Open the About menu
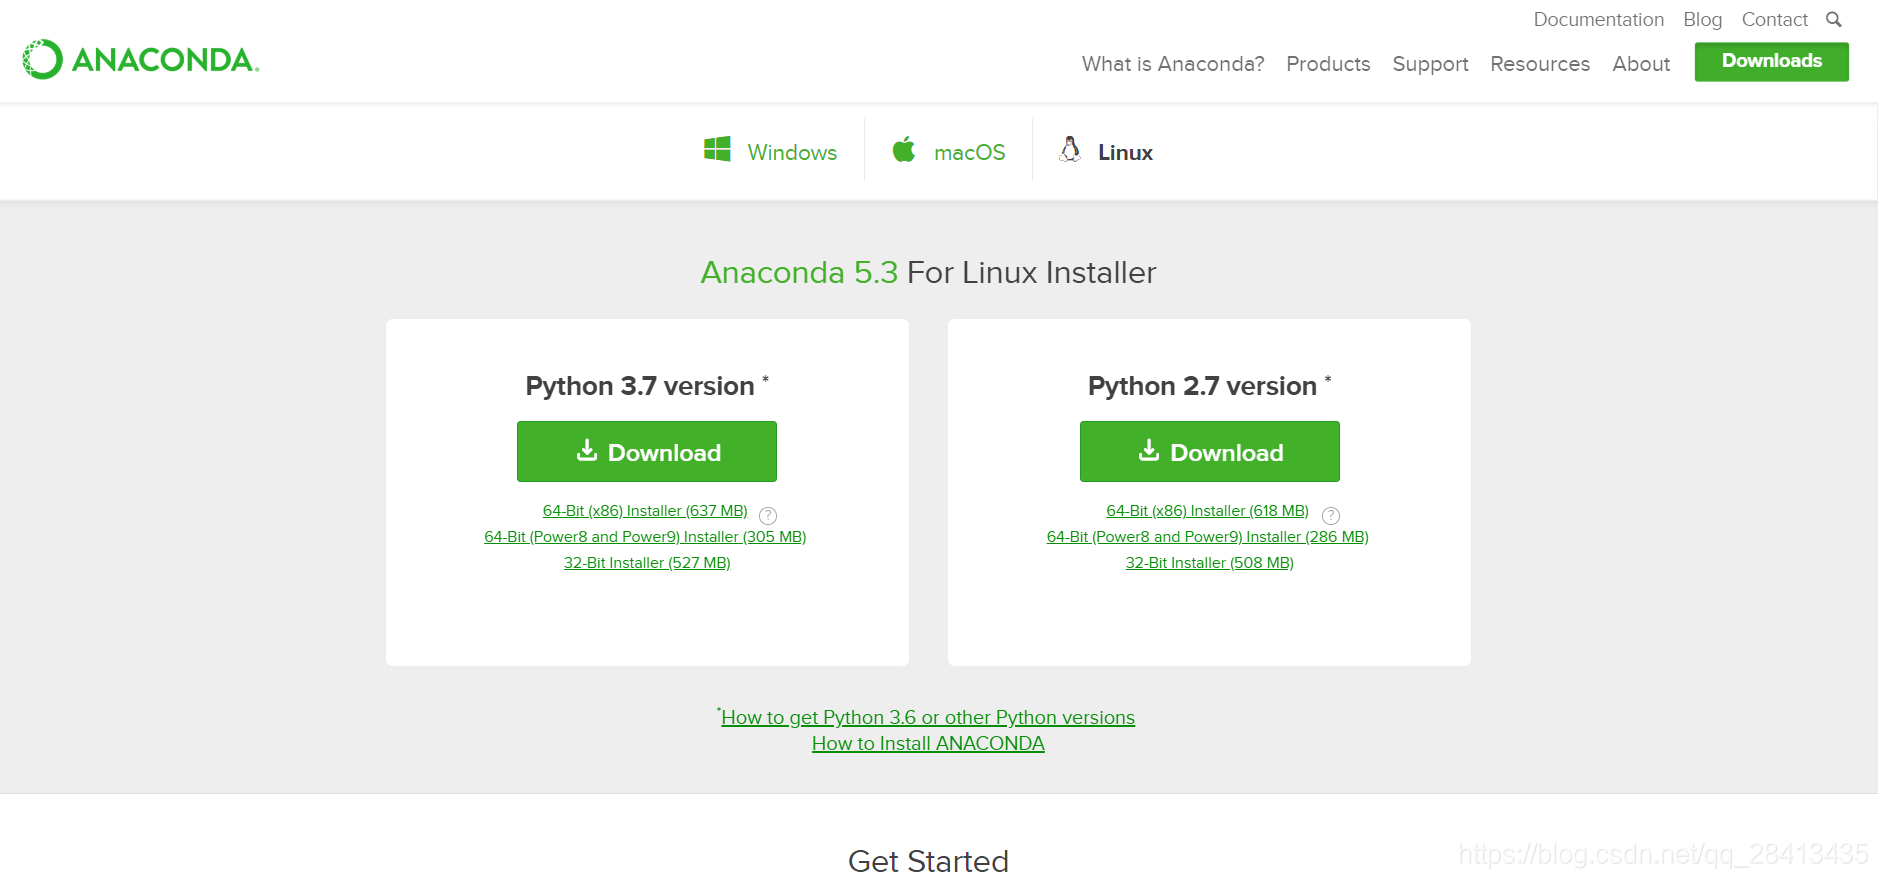The height and width of the screenshot is (878, 1878). 1641,64
